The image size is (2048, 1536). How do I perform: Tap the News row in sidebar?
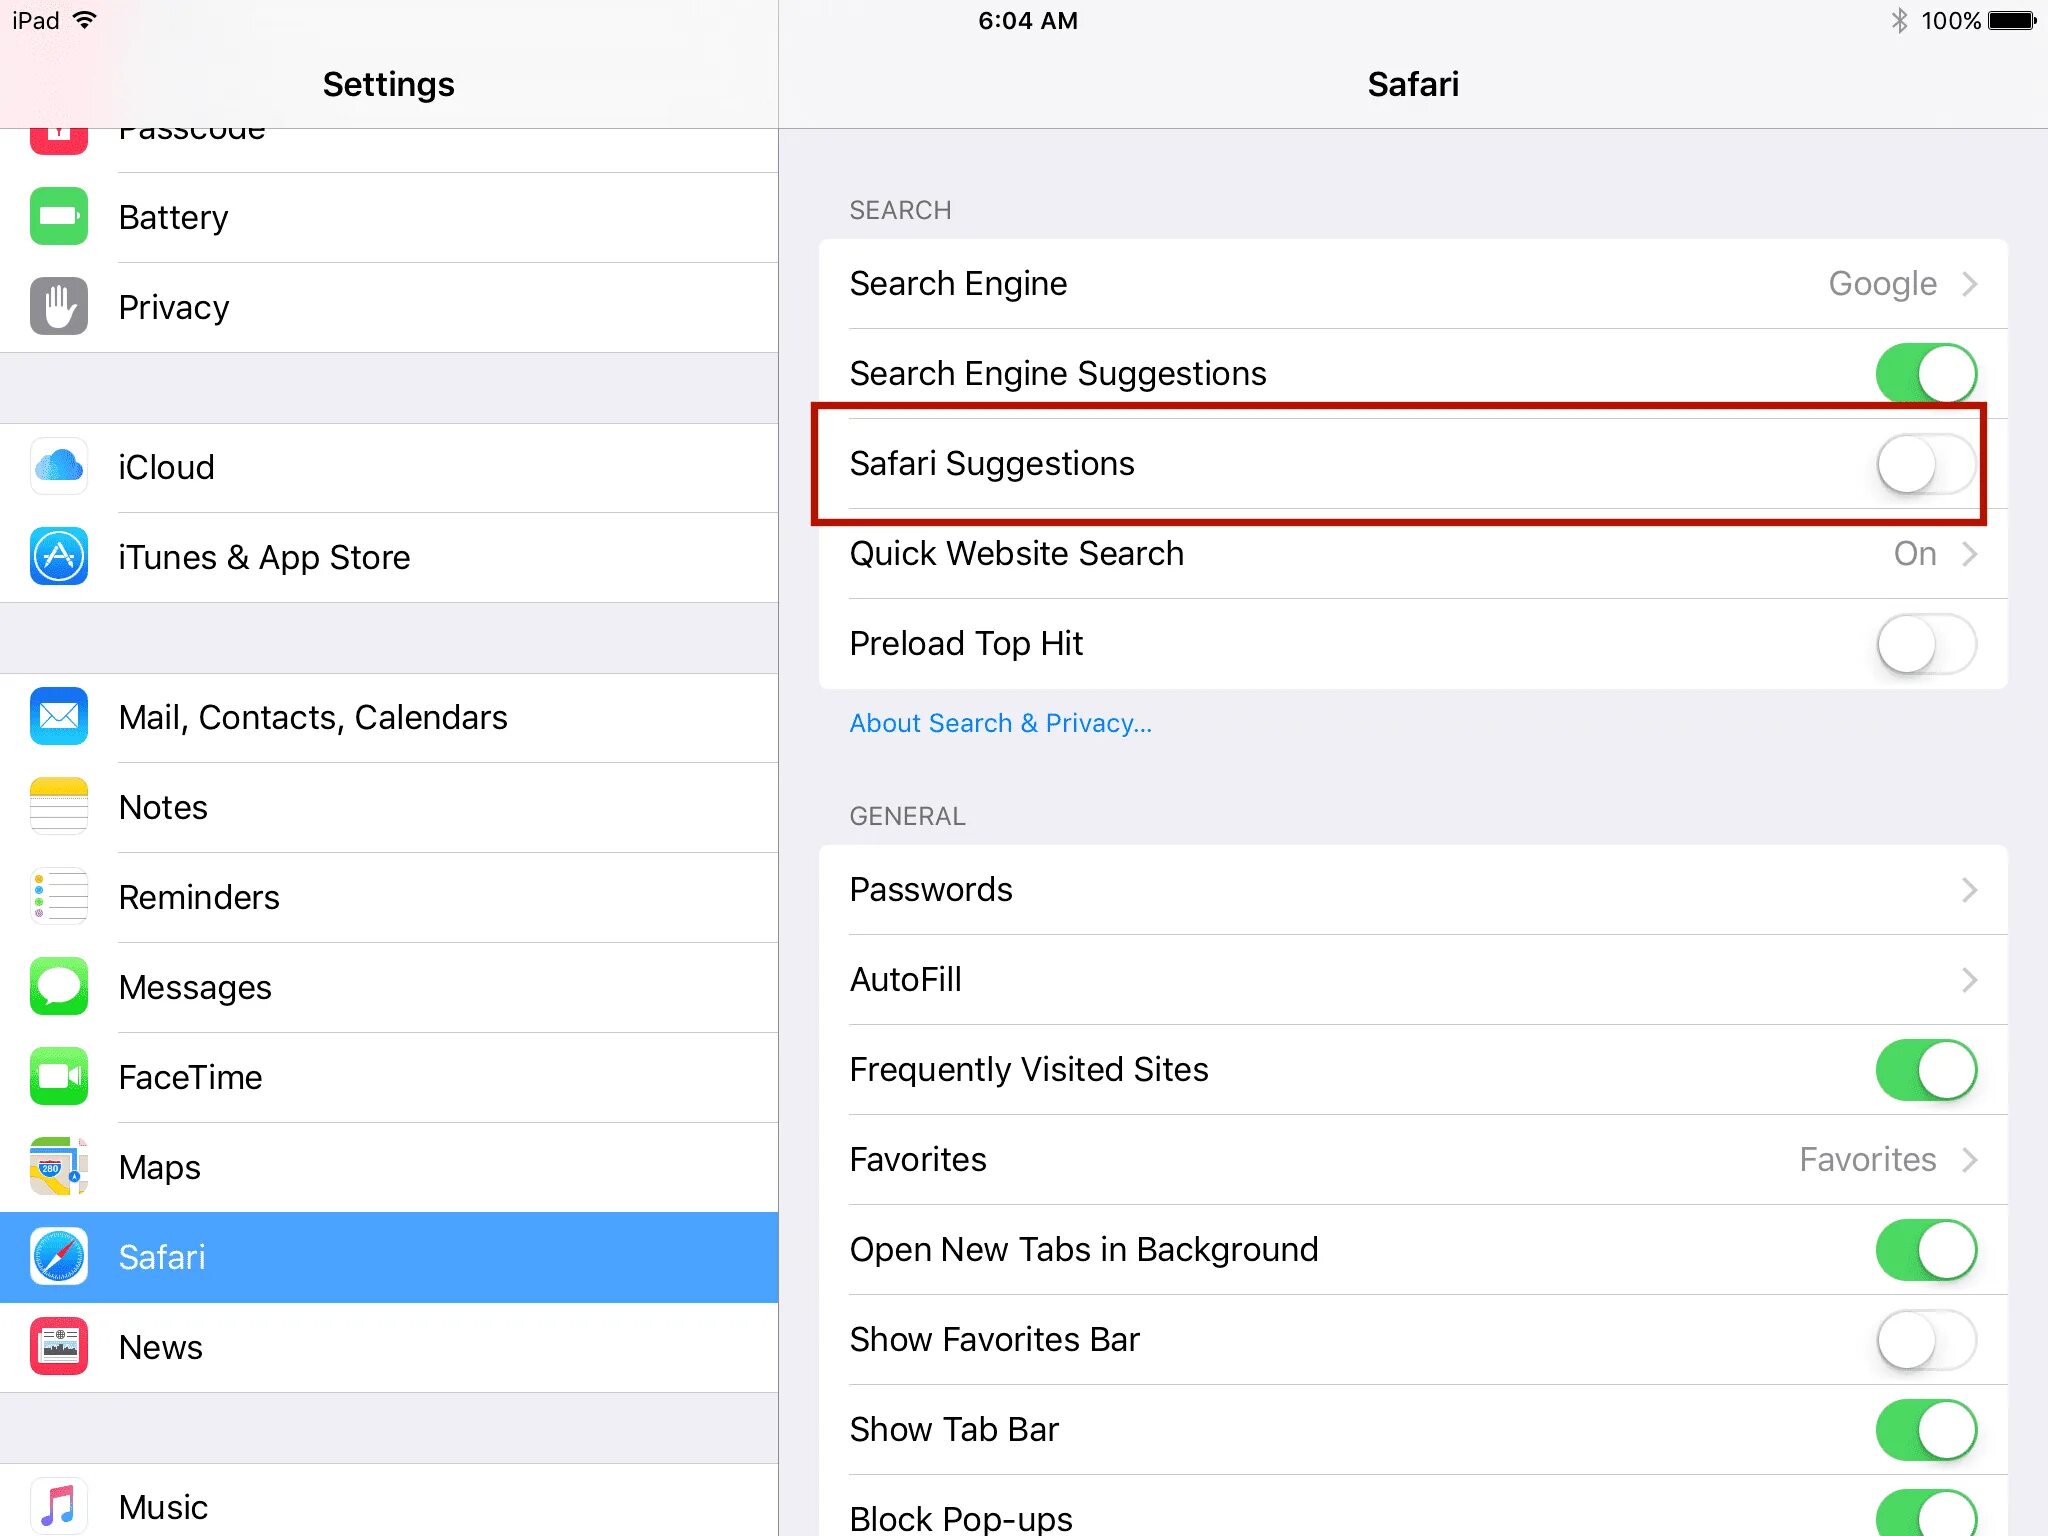click(x=161, y=1347)
